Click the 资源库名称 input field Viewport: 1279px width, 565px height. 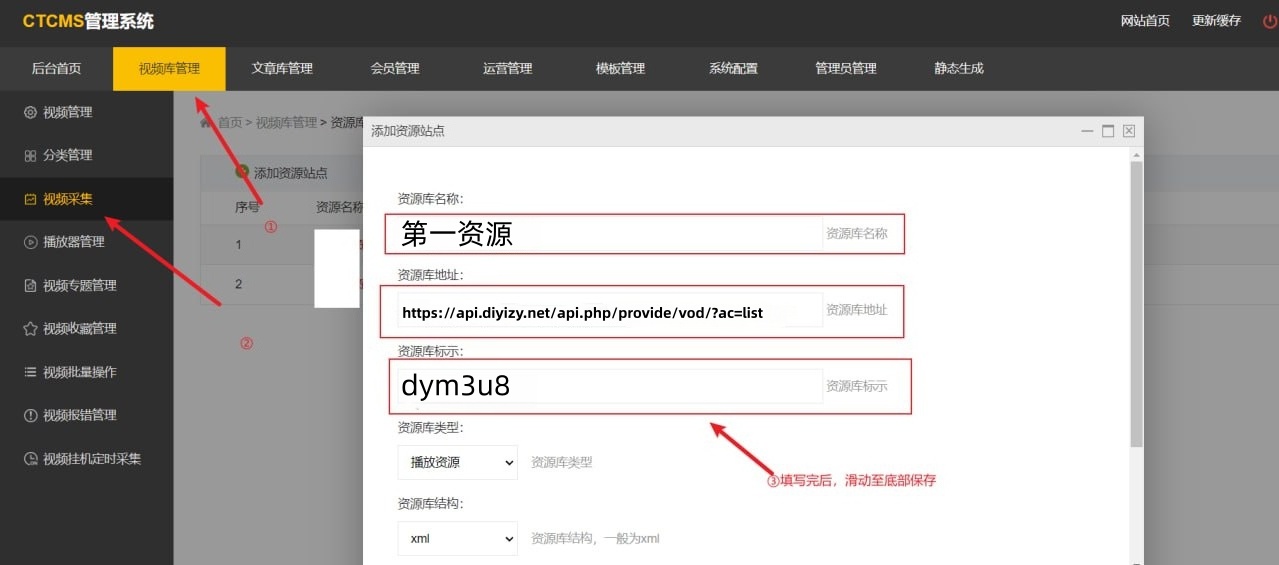(610, 234)
